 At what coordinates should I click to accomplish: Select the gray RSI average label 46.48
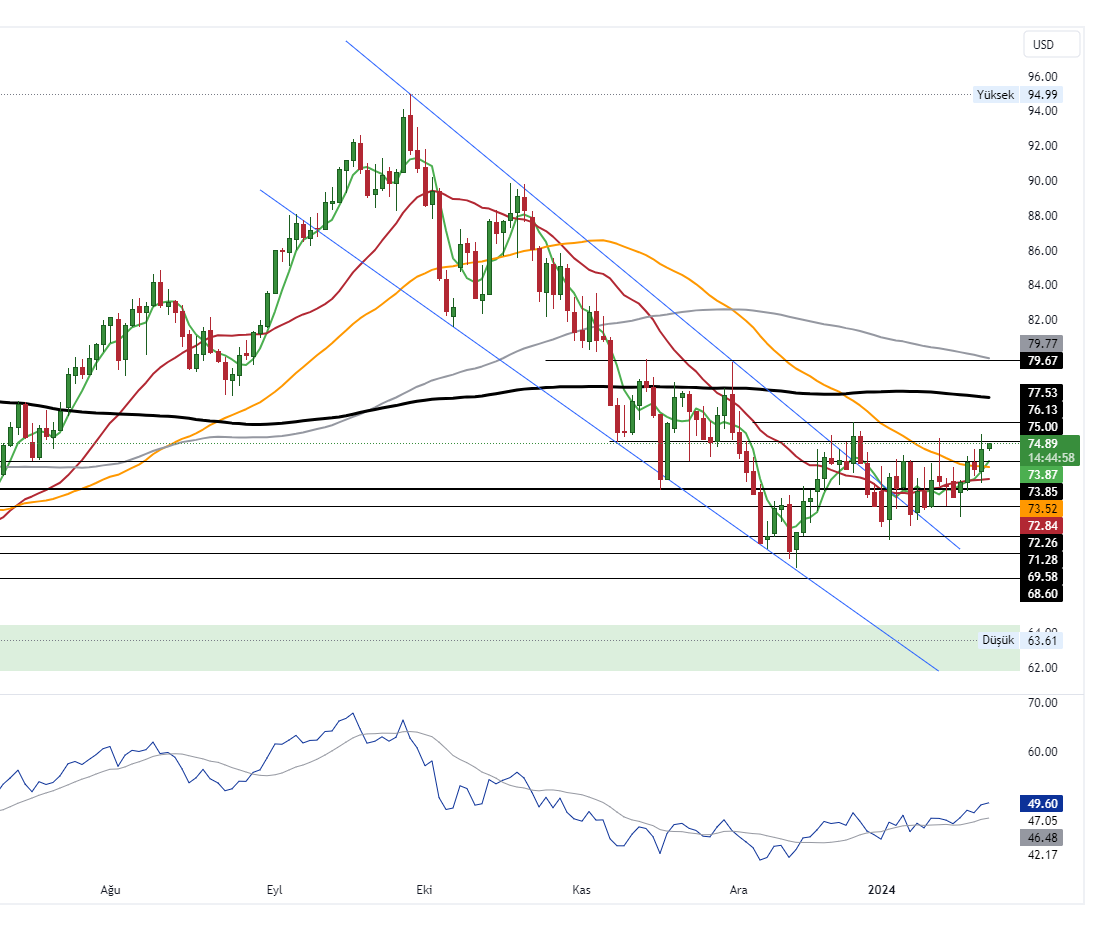1043,837
